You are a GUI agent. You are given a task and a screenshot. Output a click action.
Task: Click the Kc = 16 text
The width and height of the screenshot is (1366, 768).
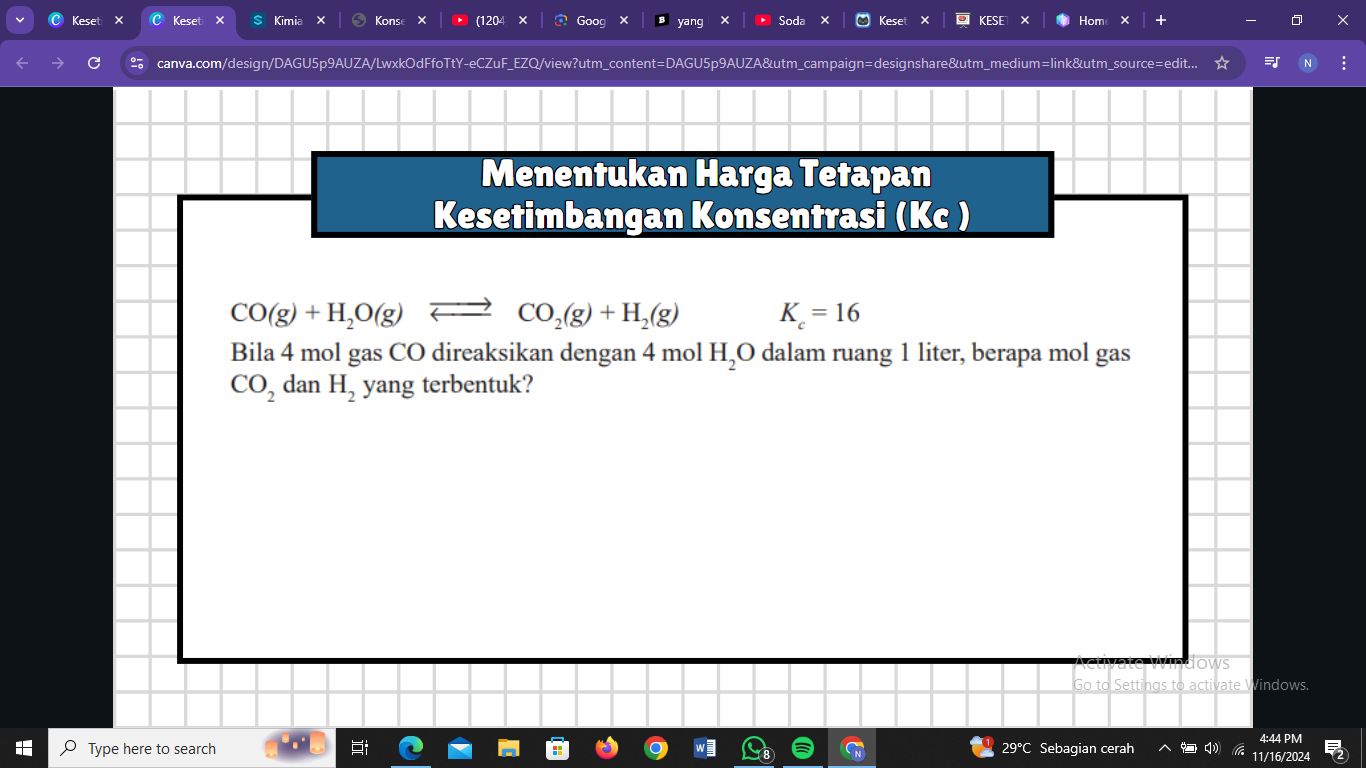click(820, 314)
